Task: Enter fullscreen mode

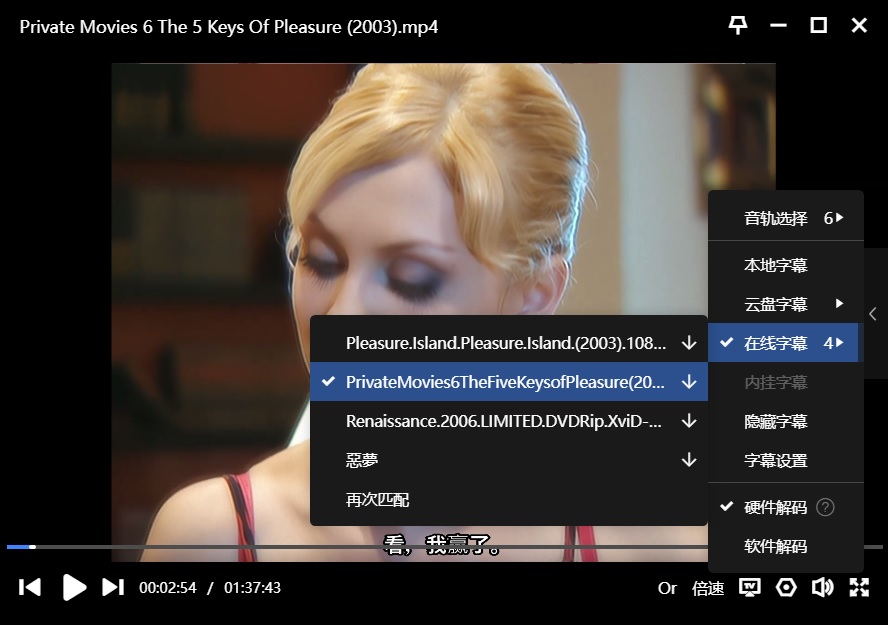Action: tap(859, 587)
